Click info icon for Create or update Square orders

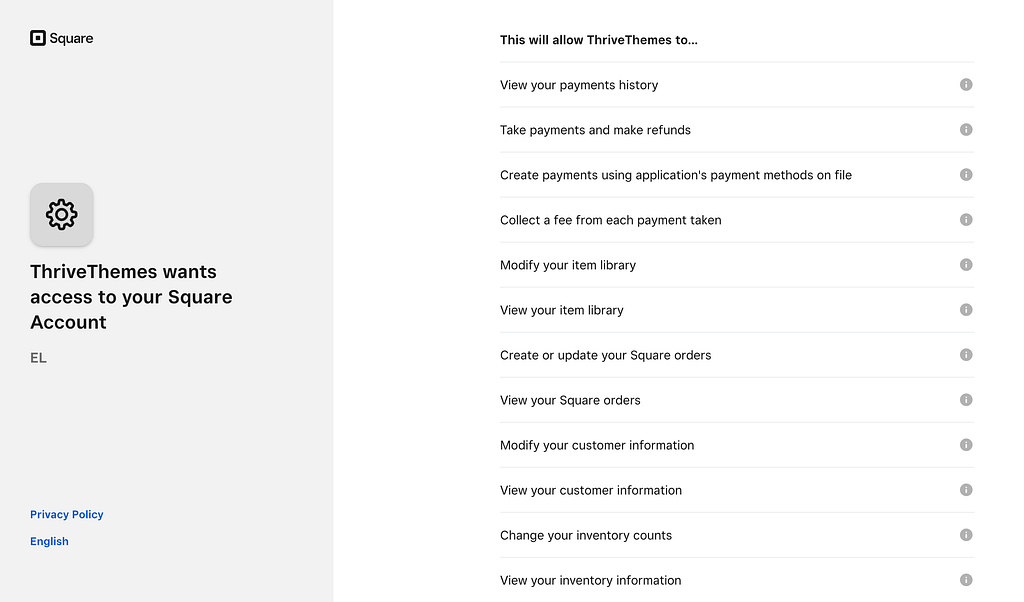click(966, 355)
